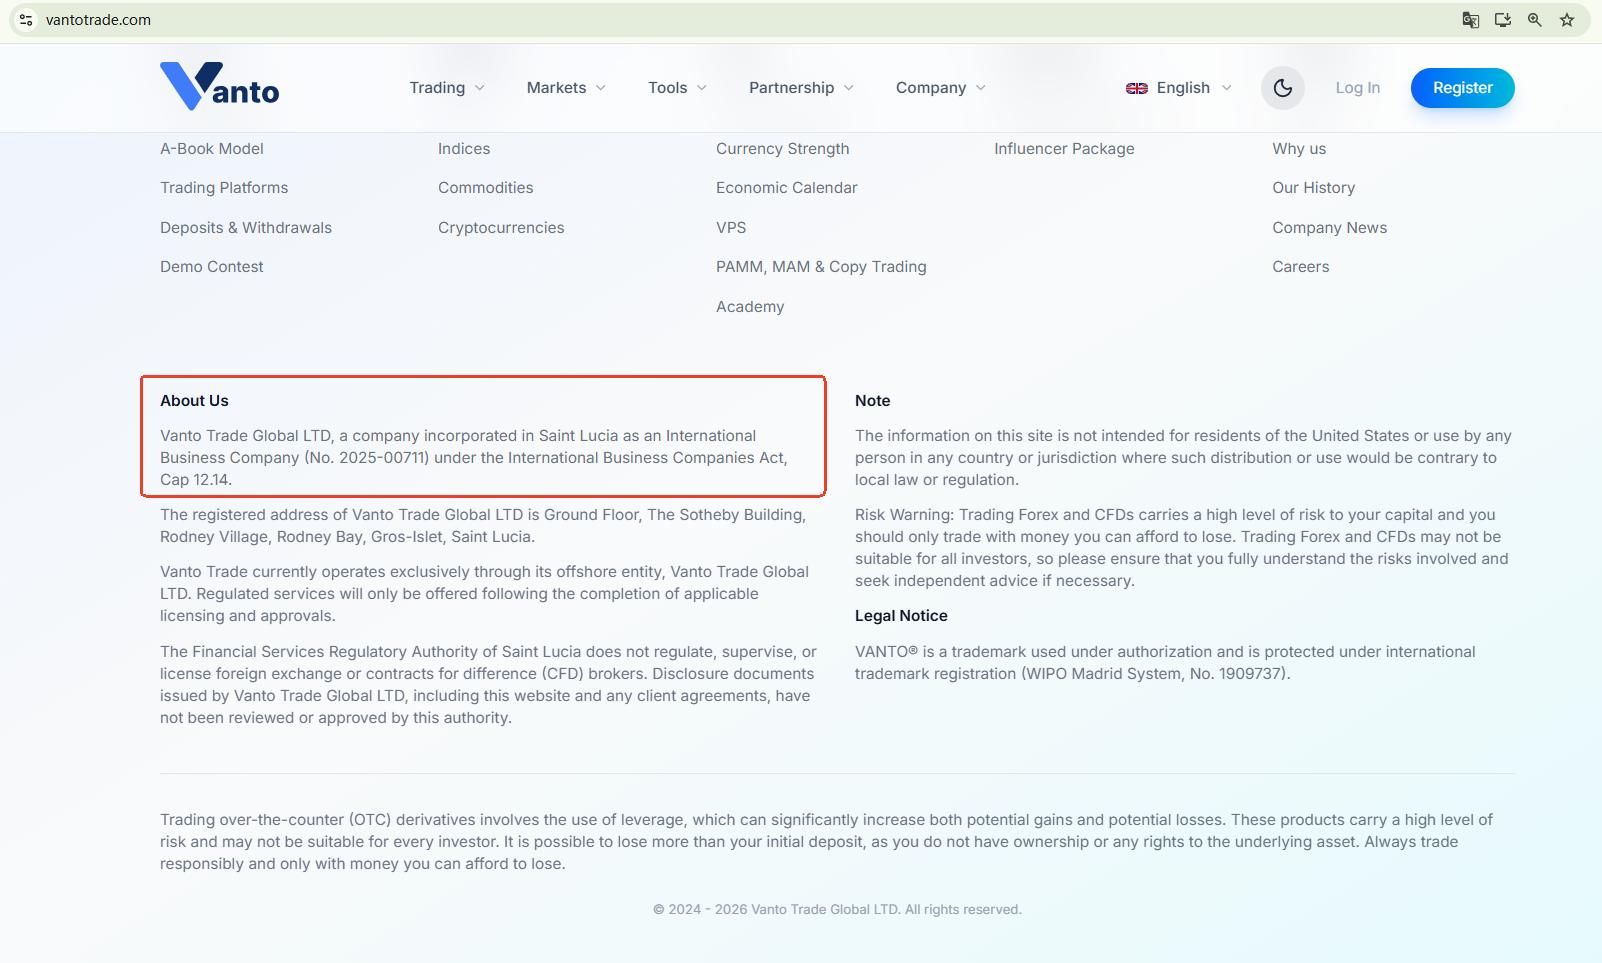
Task: Open PAMM, MAM & Copy Trading link
Action: pos(821,266)
